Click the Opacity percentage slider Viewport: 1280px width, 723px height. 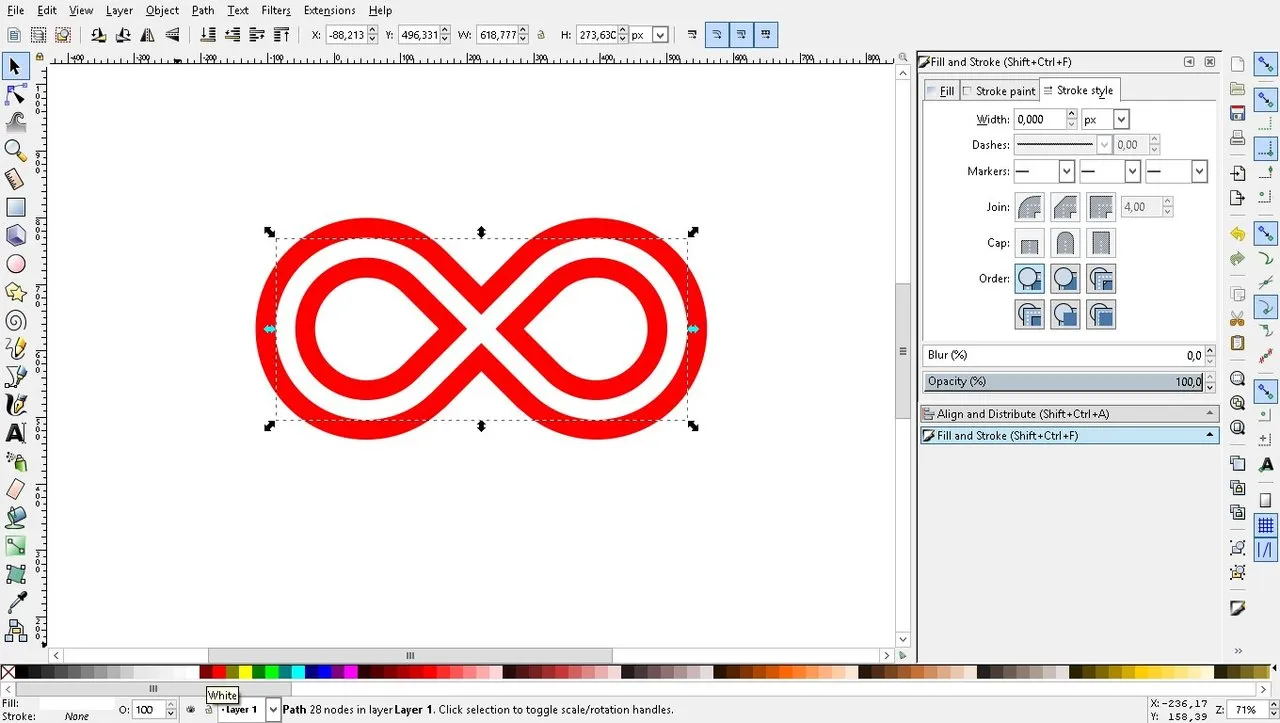tap(1064, 382)
